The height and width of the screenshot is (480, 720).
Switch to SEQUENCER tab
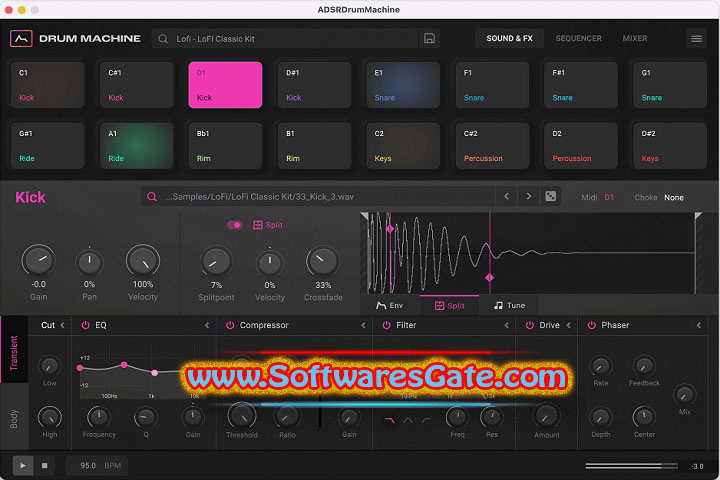(578, 39)
